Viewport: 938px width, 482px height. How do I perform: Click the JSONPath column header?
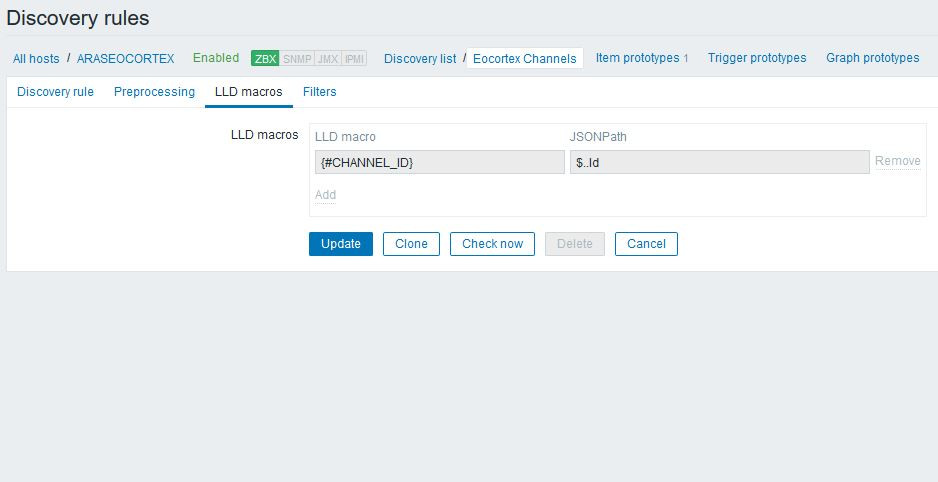[x=598, y=137]
